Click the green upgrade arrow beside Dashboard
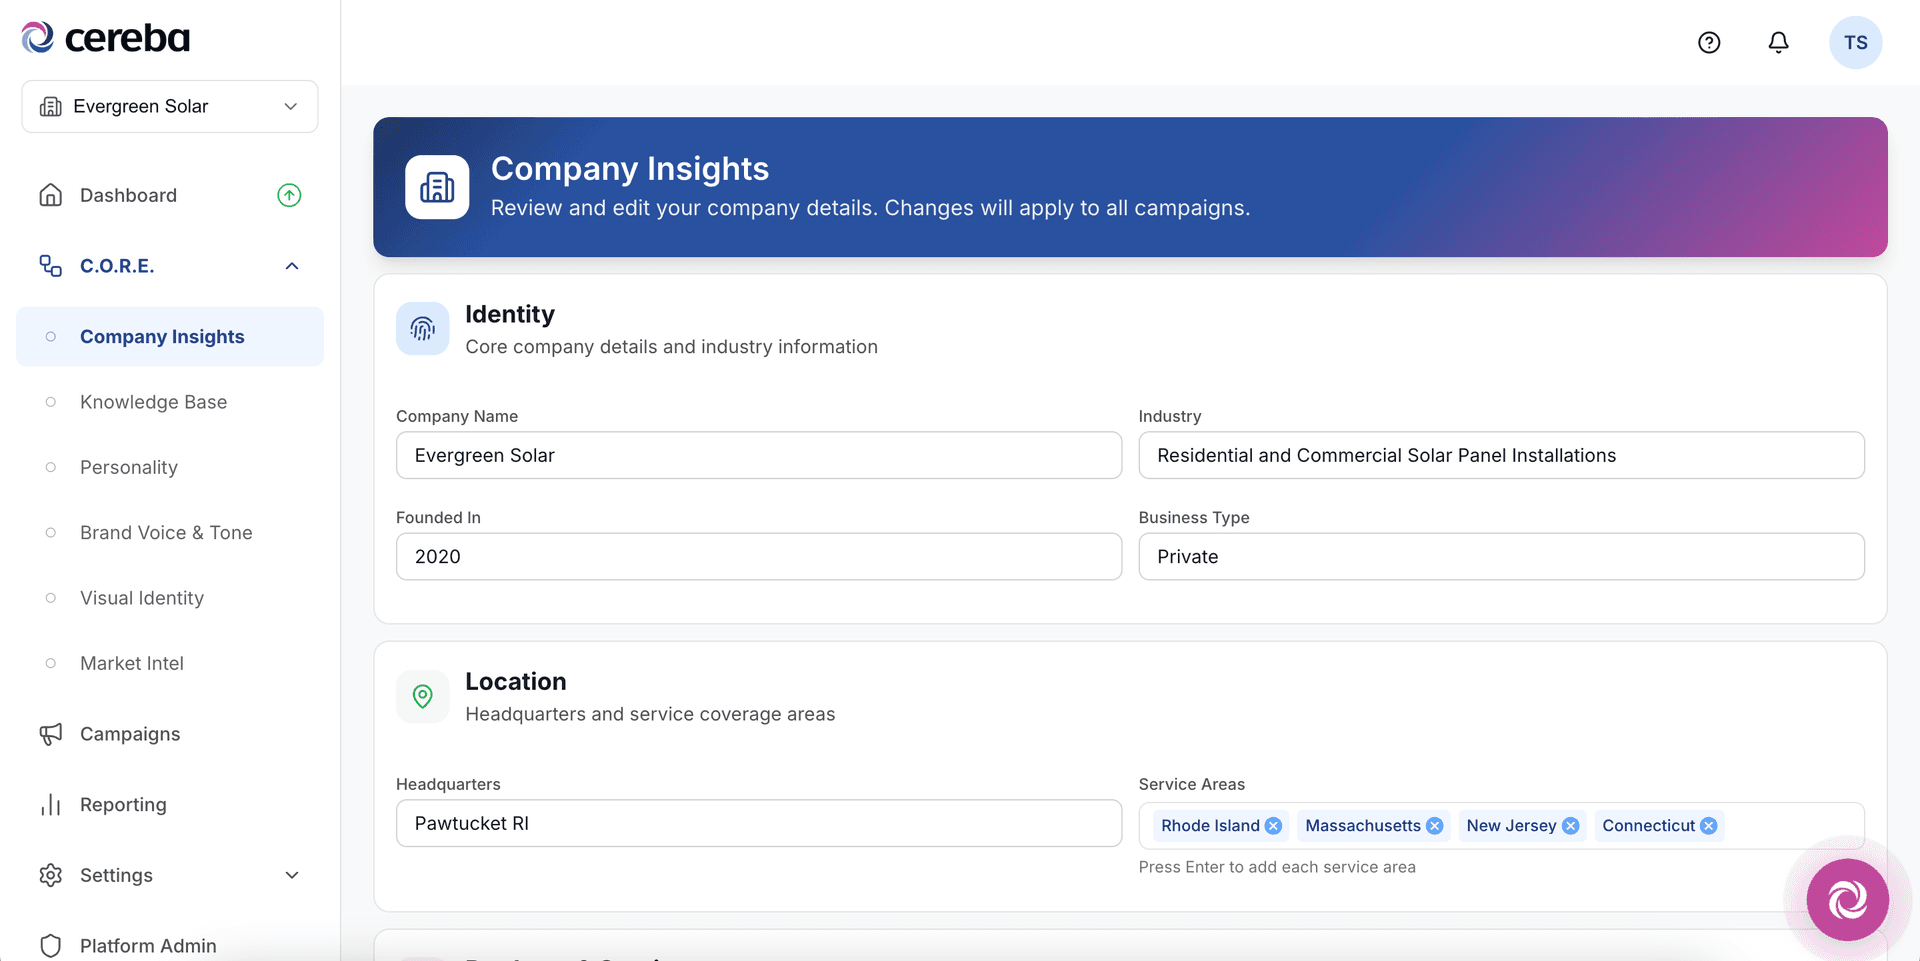Screen dimensions: 1920x961 [x=289, y=194]
